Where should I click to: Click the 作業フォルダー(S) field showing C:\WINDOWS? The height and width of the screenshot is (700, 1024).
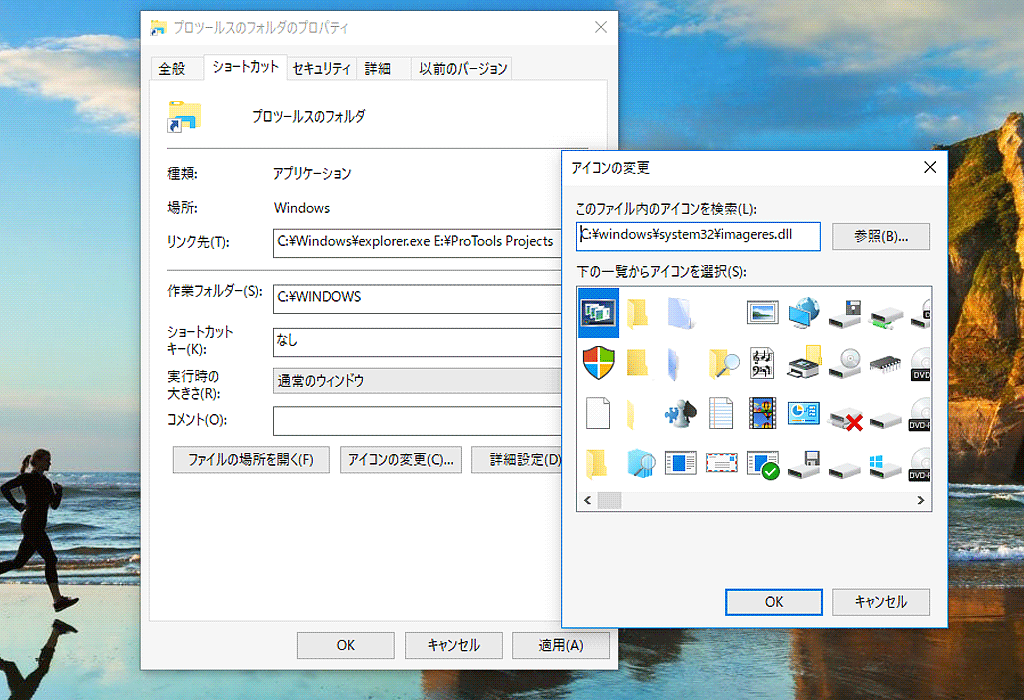(x=417, y=298)
